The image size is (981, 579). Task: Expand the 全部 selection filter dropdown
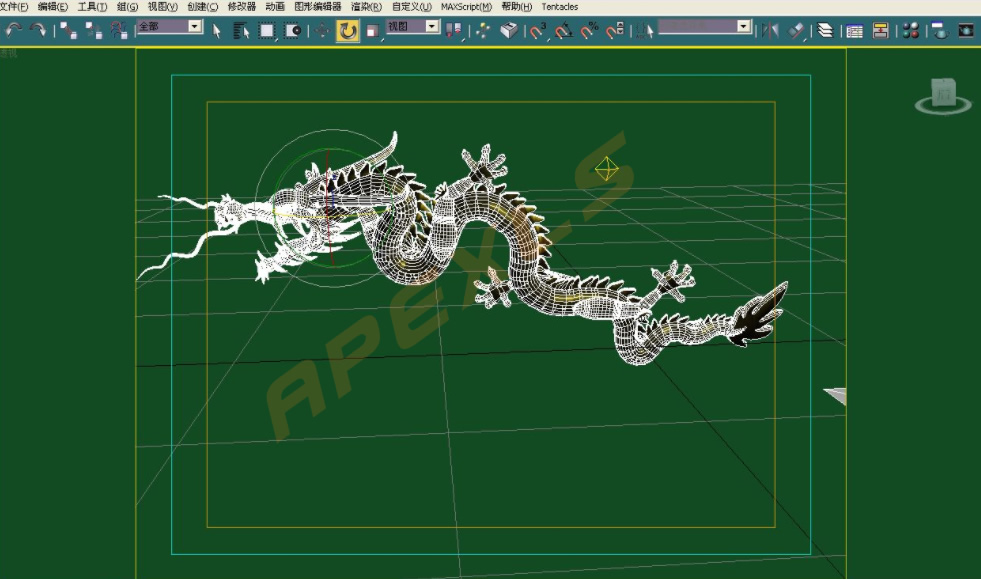[x=195, y=26]
